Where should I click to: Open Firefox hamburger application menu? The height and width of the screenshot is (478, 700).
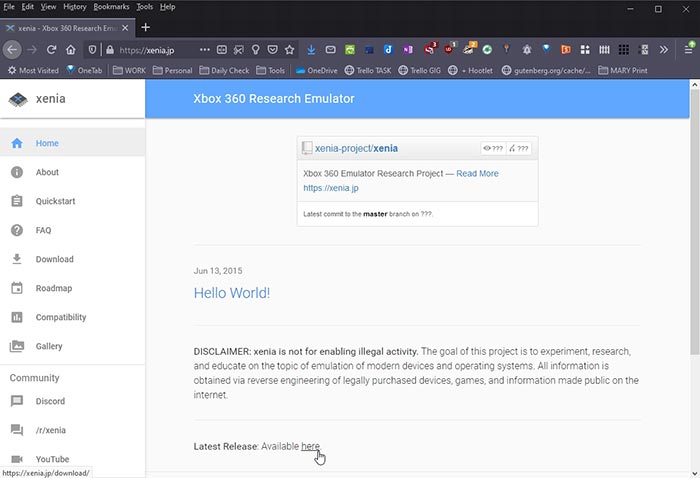[688, 49]
